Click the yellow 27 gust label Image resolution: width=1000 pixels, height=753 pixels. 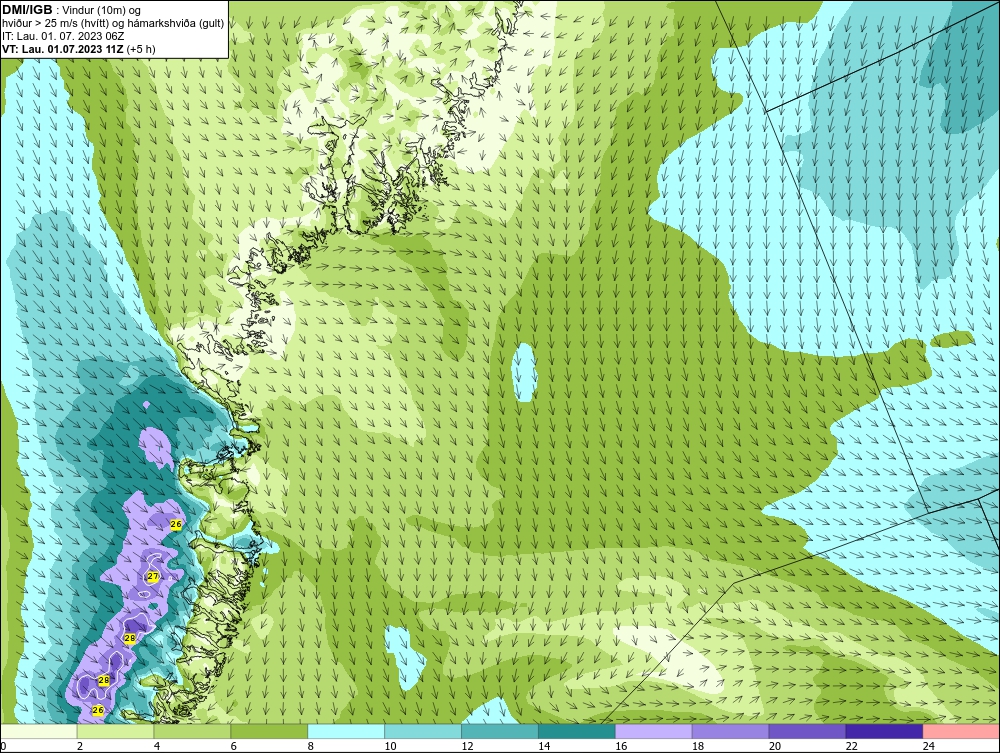click(x=153, y=576)
